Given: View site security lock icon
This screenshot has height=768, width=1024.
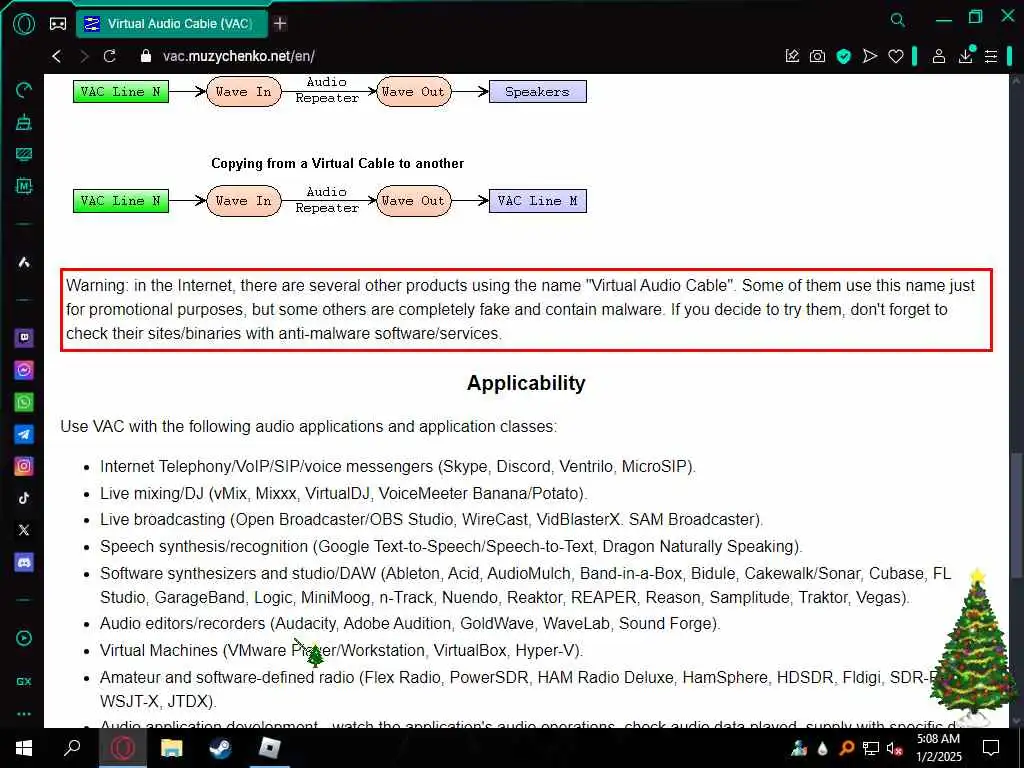Looking at the screenshot, I should pos(146,56).
